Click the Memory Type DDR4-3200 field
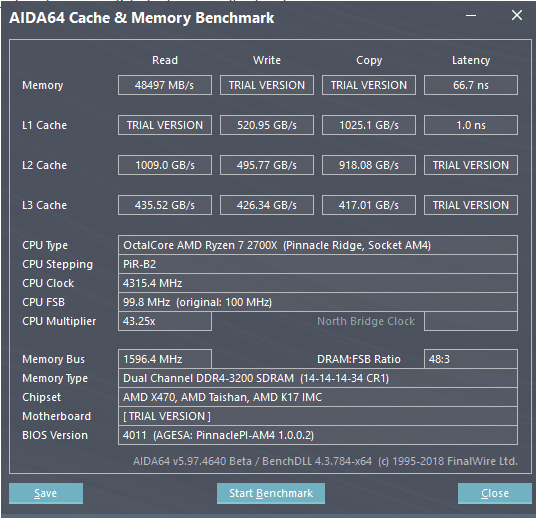The image size is (536, 518). click(x=318, y=378)
